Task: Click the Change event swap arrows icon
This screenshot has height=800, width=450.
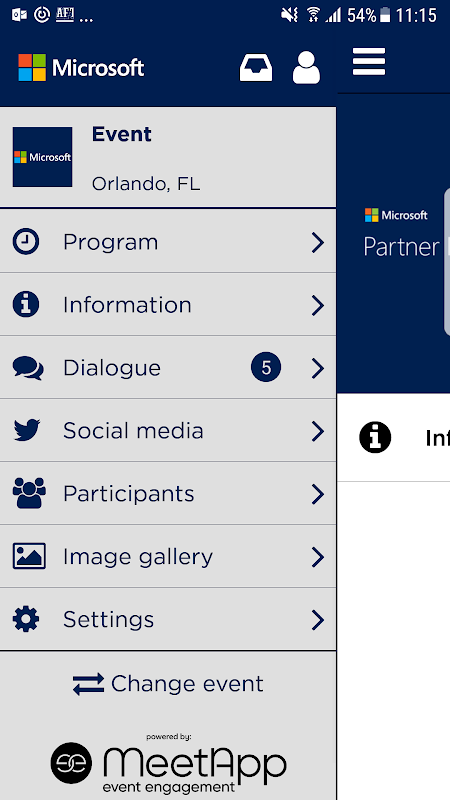Action: (x=88, y=684)
